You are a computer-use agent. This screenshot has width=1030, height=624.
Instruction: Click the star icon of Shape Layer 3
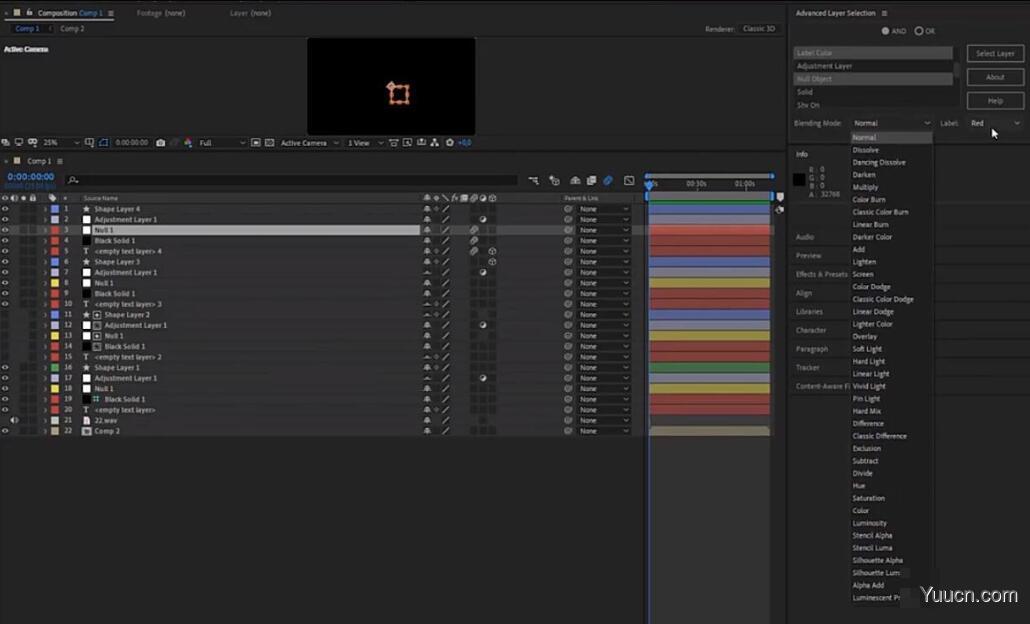pyautogui.click(x=86, y=262)
